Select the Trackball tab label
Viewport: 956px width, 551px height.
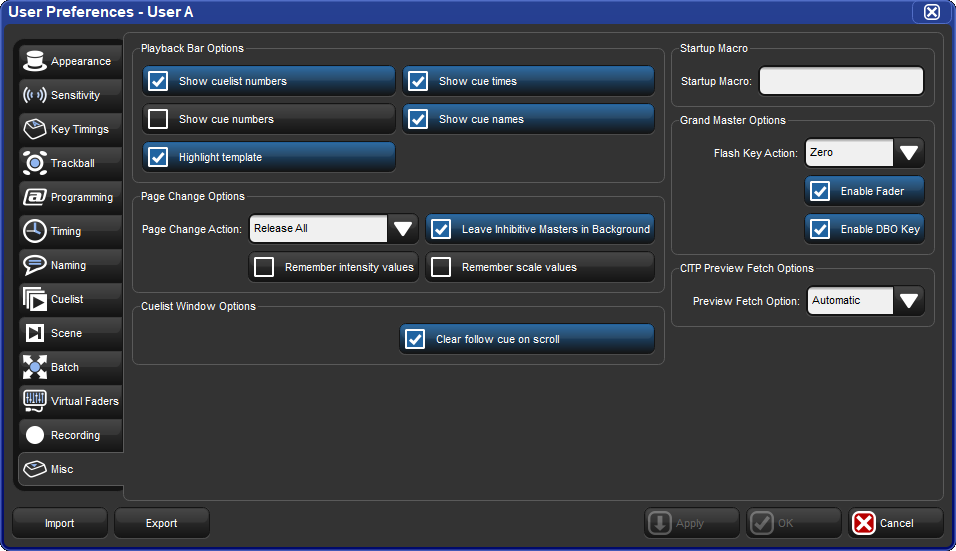pyautogui.click(x=73, y=163)
